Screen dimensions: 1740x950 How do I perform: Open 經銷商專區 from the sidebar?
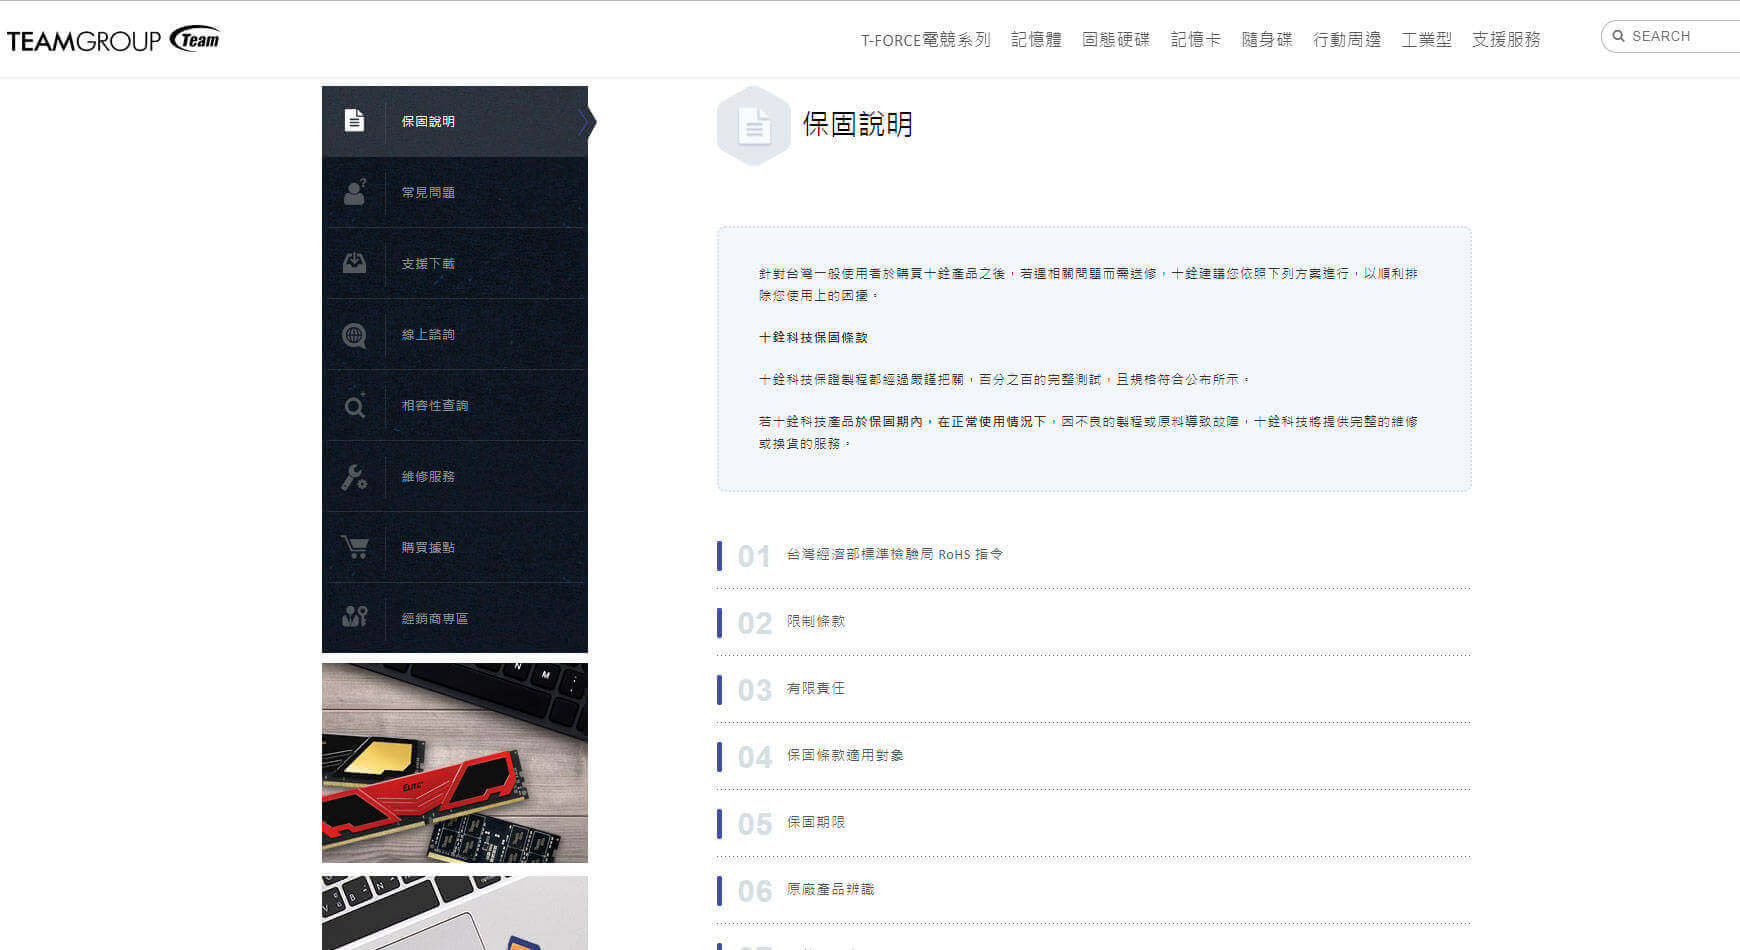455,618
